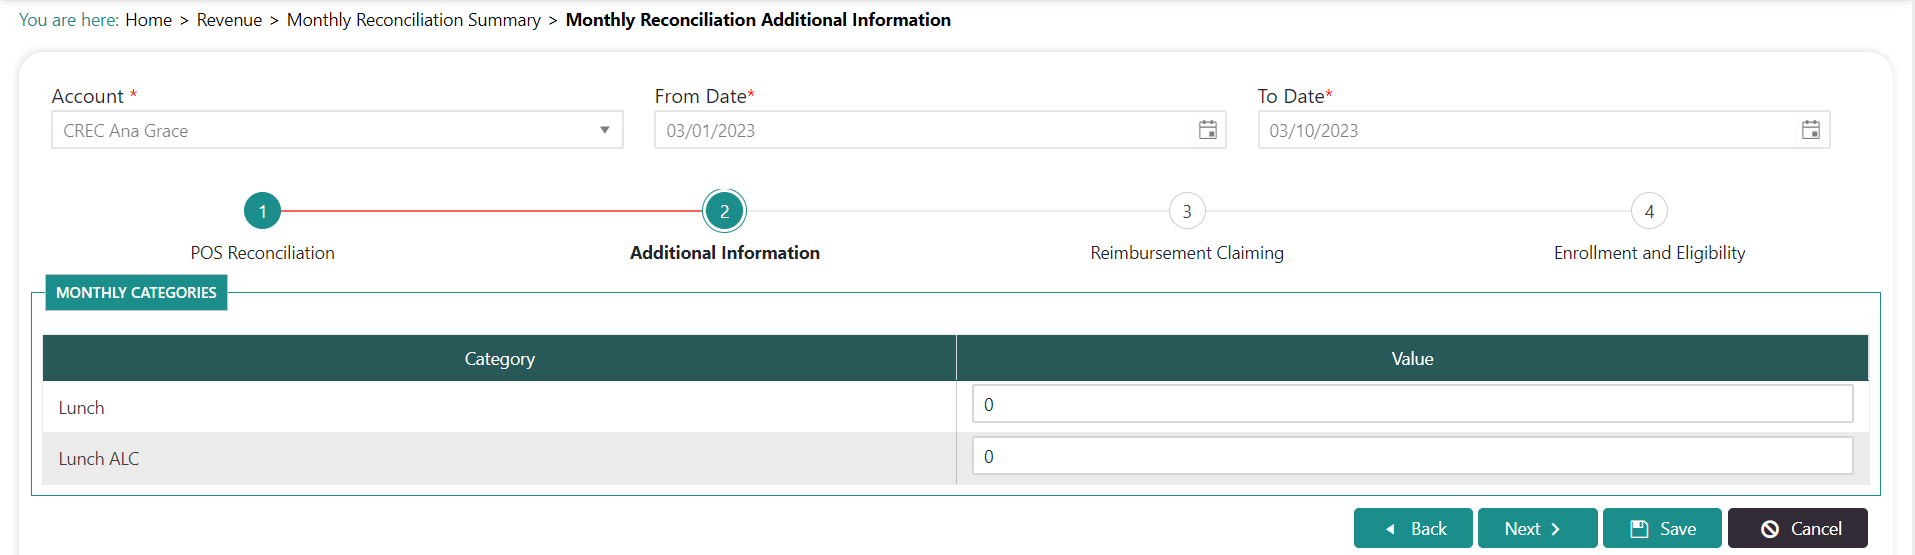
Task: Open Monthly Reconciliation Summary breadcrumb
Action: click(413, 20)
